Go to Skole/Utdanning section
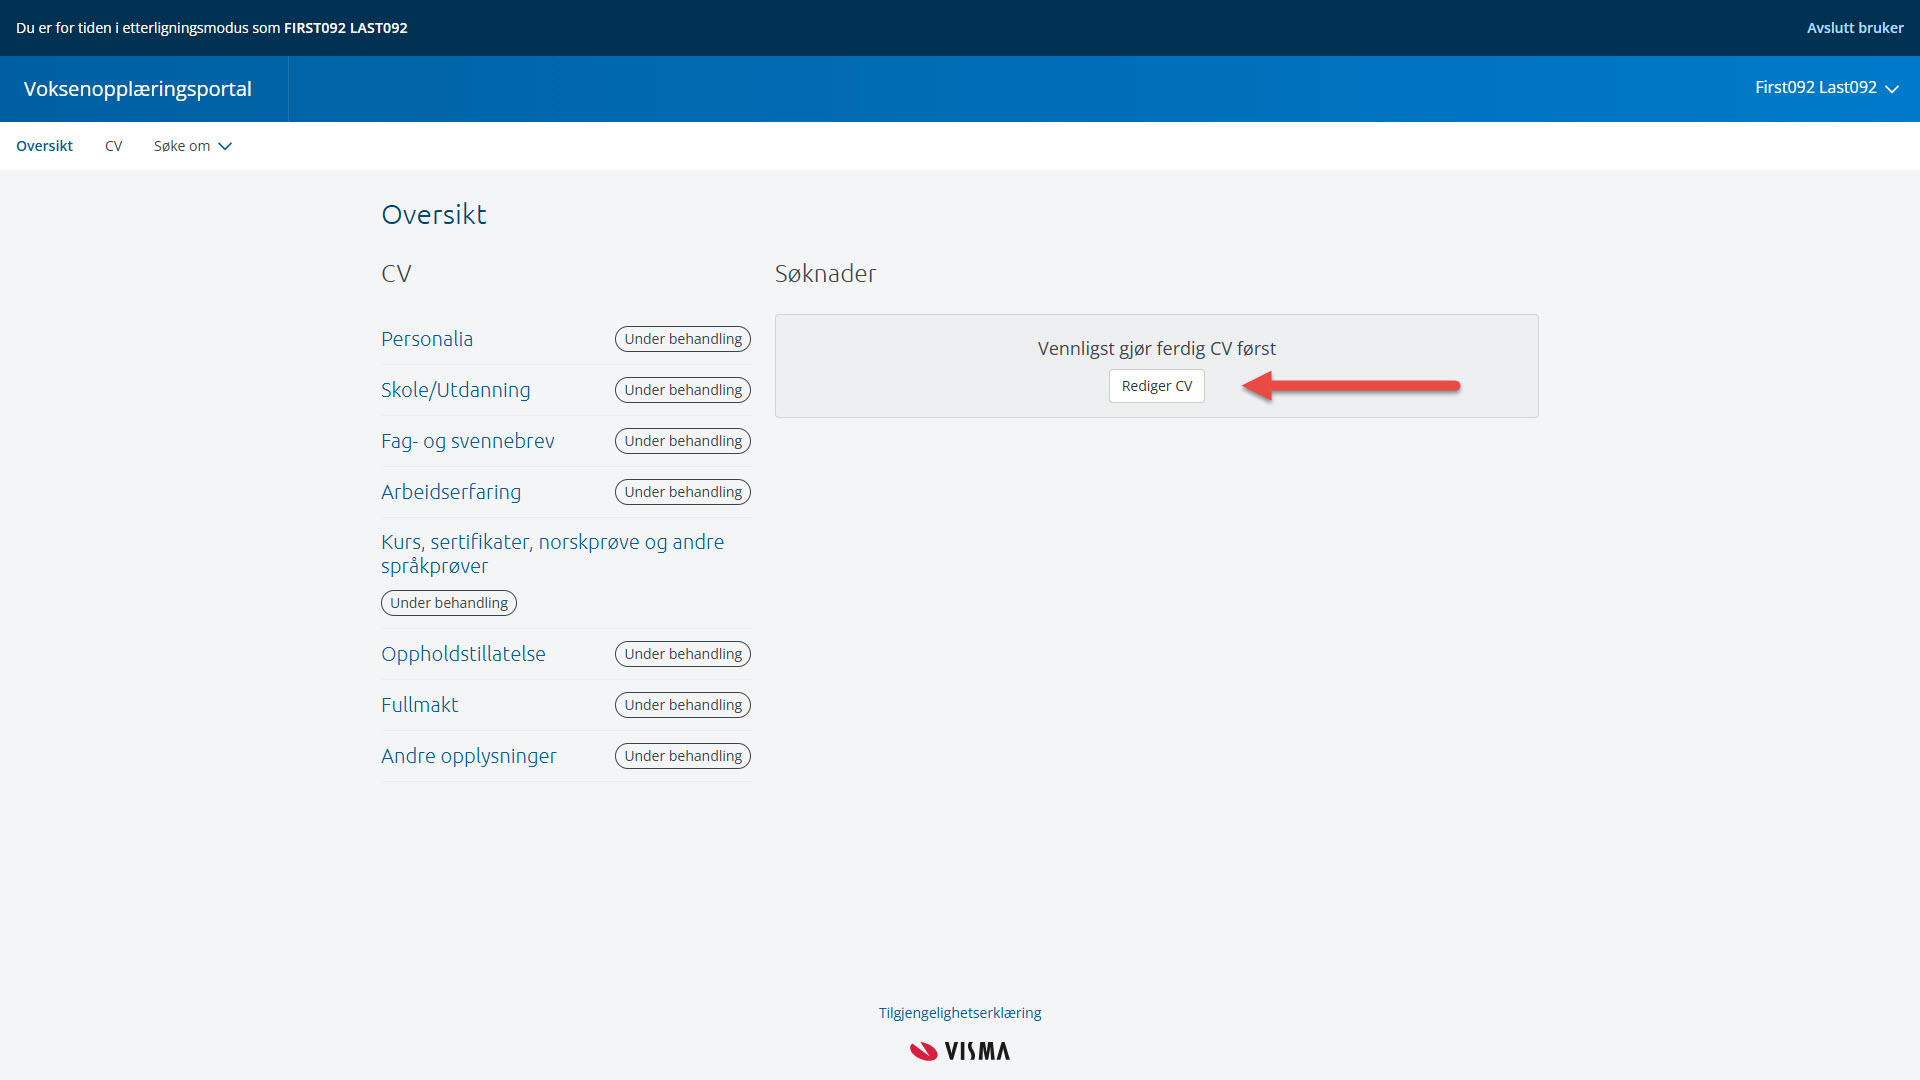 coord(455,390)
